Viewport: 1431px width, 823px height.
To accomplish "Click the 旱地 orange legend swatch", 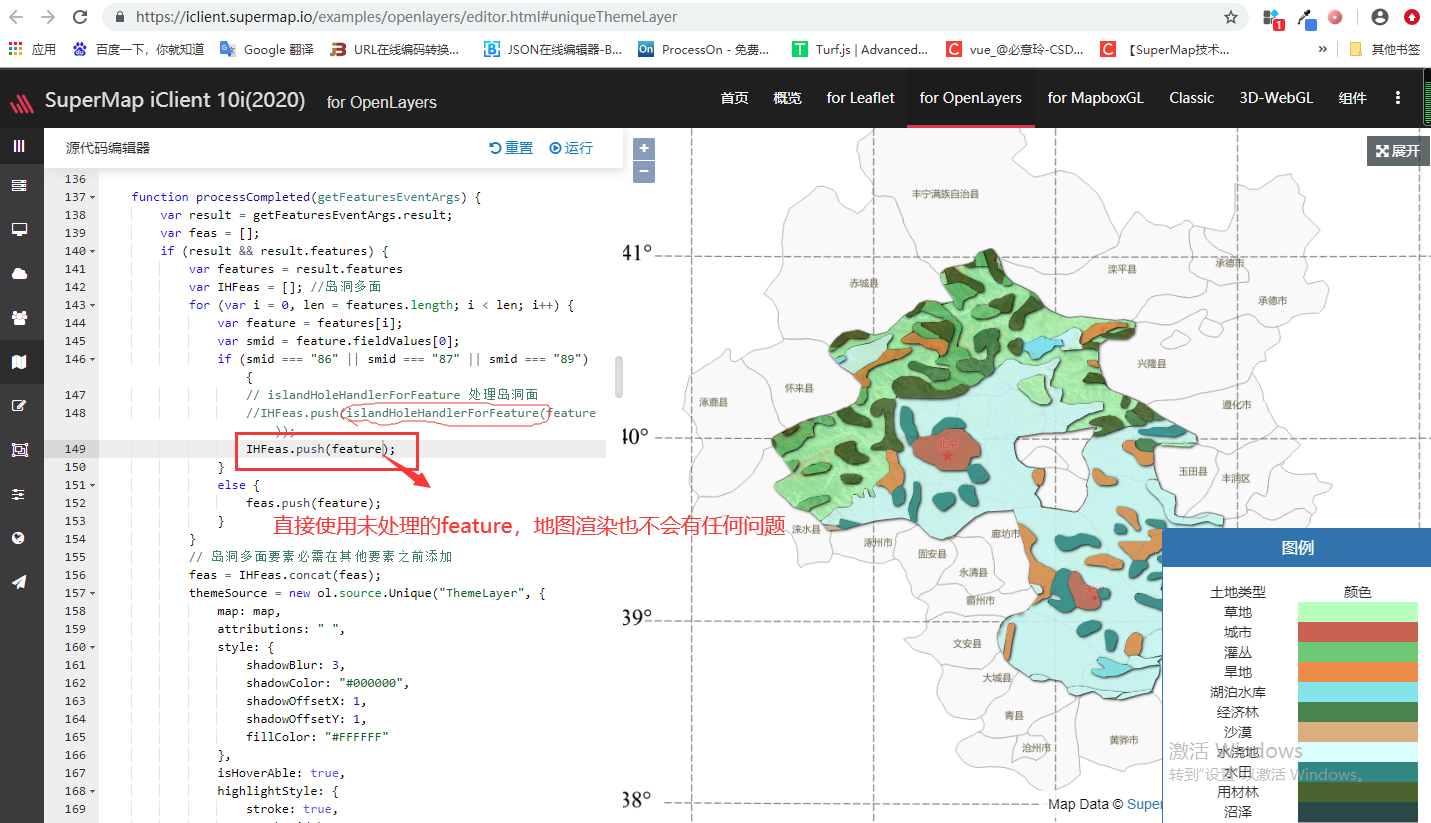I will [1357, 672].
